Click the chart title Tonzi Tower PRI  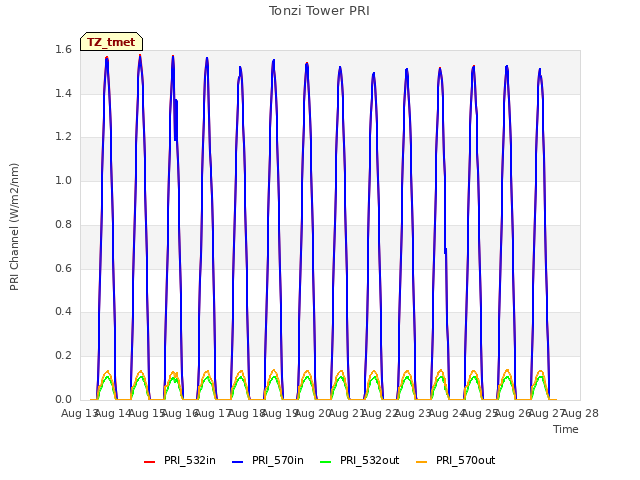pos(319,11)
